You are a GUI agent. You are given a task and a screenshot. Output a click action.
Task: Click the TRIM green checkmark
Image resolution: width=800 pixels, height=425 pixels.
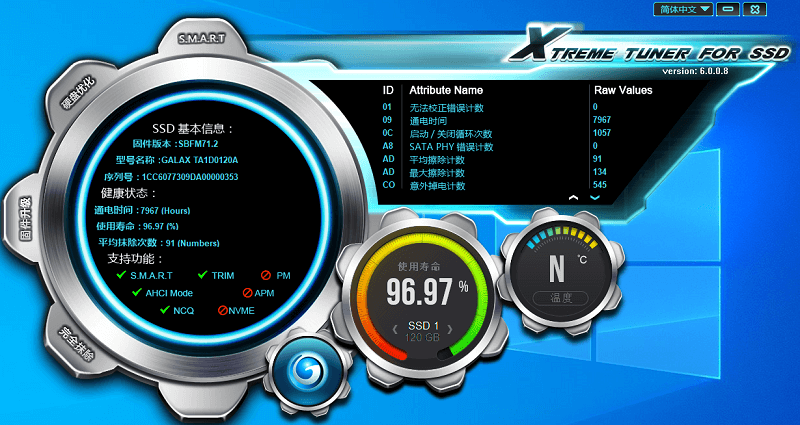click(203, 275)
